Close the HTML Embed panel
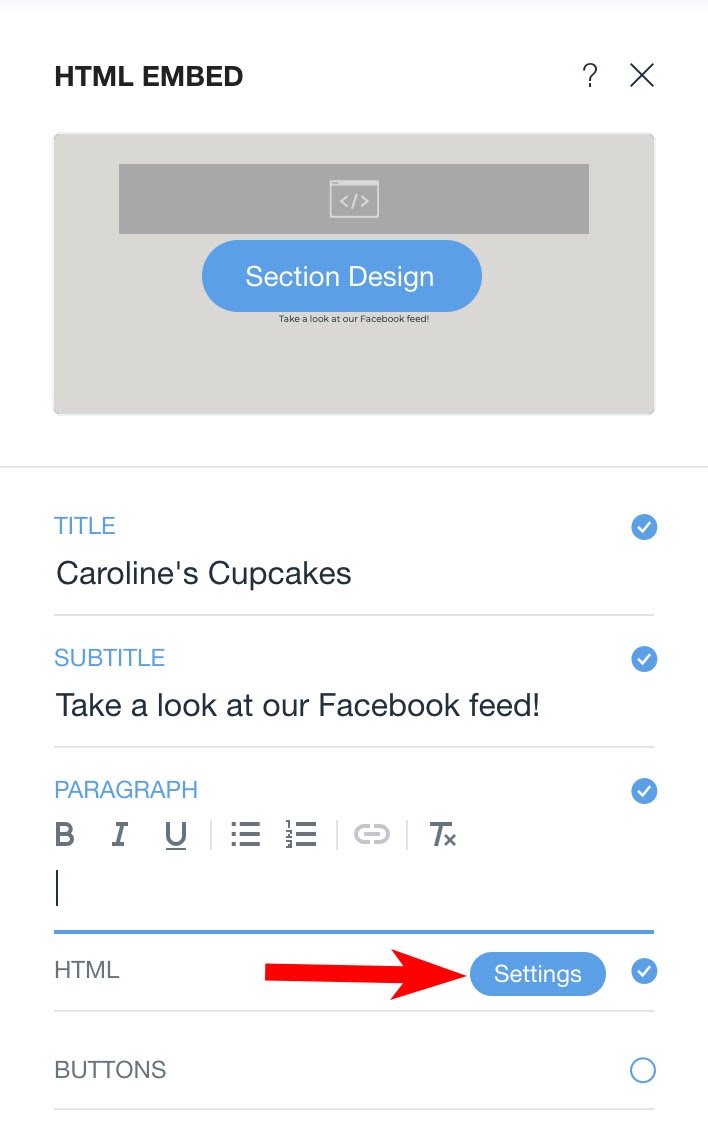The width and height of the screenshot is (708, 1124). coord(642,75)
